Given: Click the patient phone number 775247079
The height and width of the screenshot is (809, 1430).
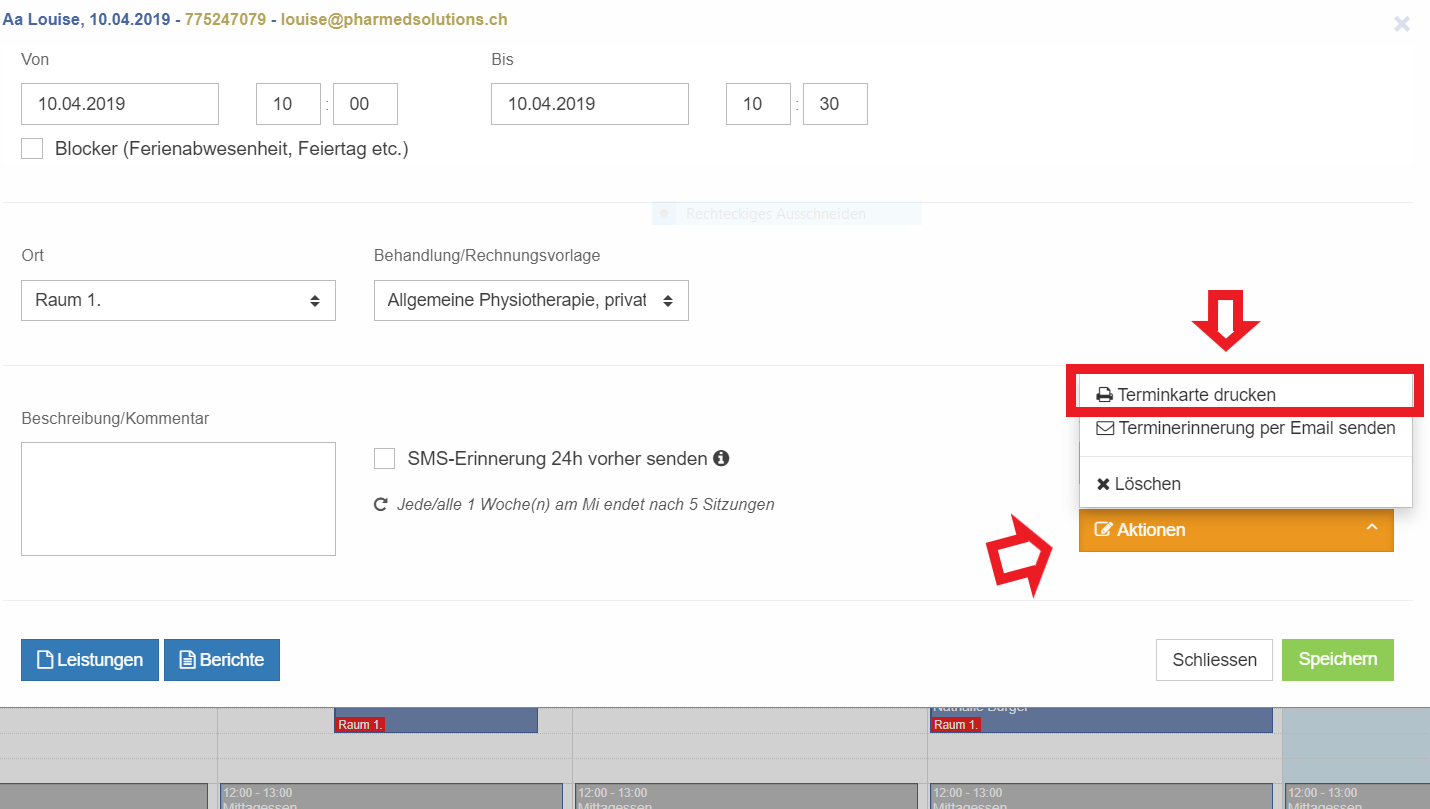Looking at the screenshot, I should 225,19.
